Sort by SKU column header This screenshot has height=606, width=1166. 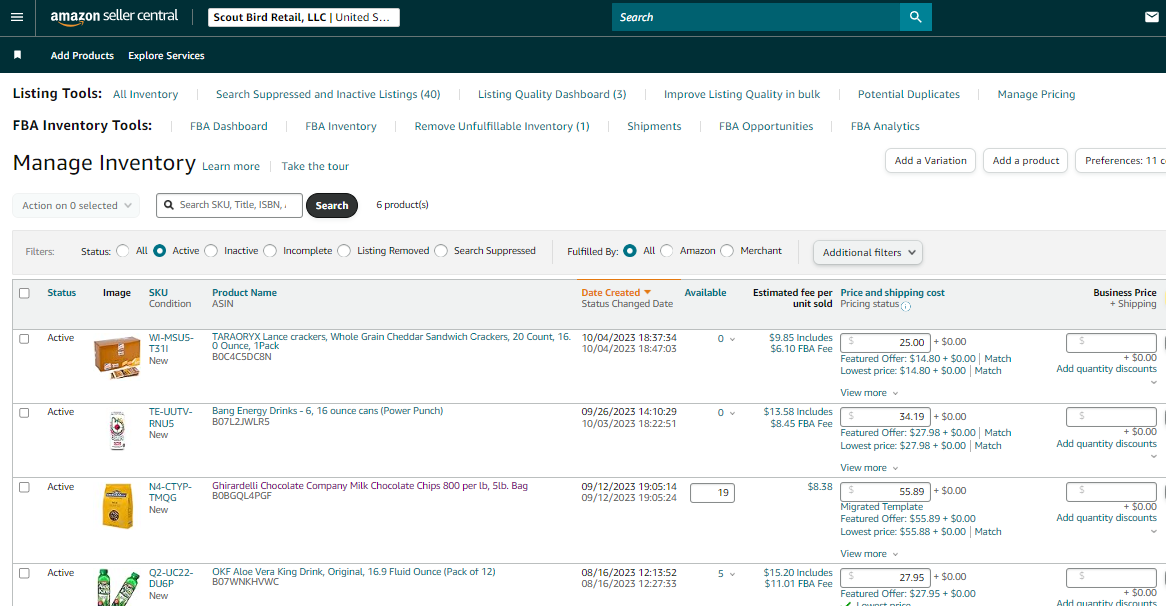pos(158,293)
